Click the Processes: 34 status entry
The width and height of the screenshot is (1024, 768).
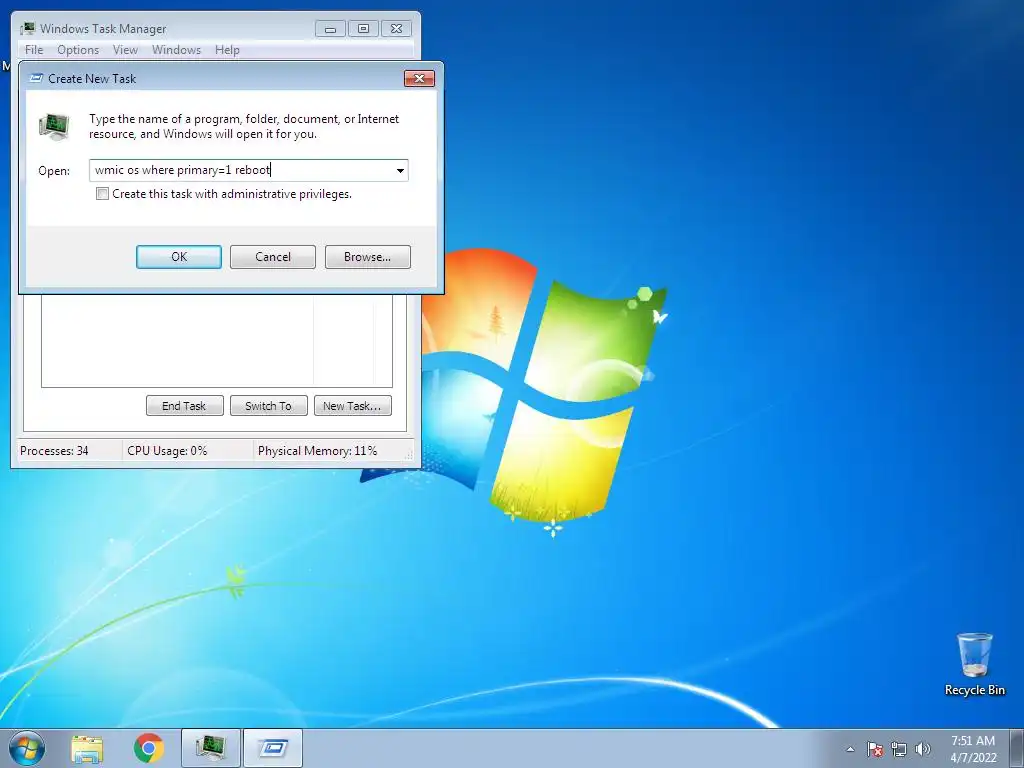tap(69, 451)
